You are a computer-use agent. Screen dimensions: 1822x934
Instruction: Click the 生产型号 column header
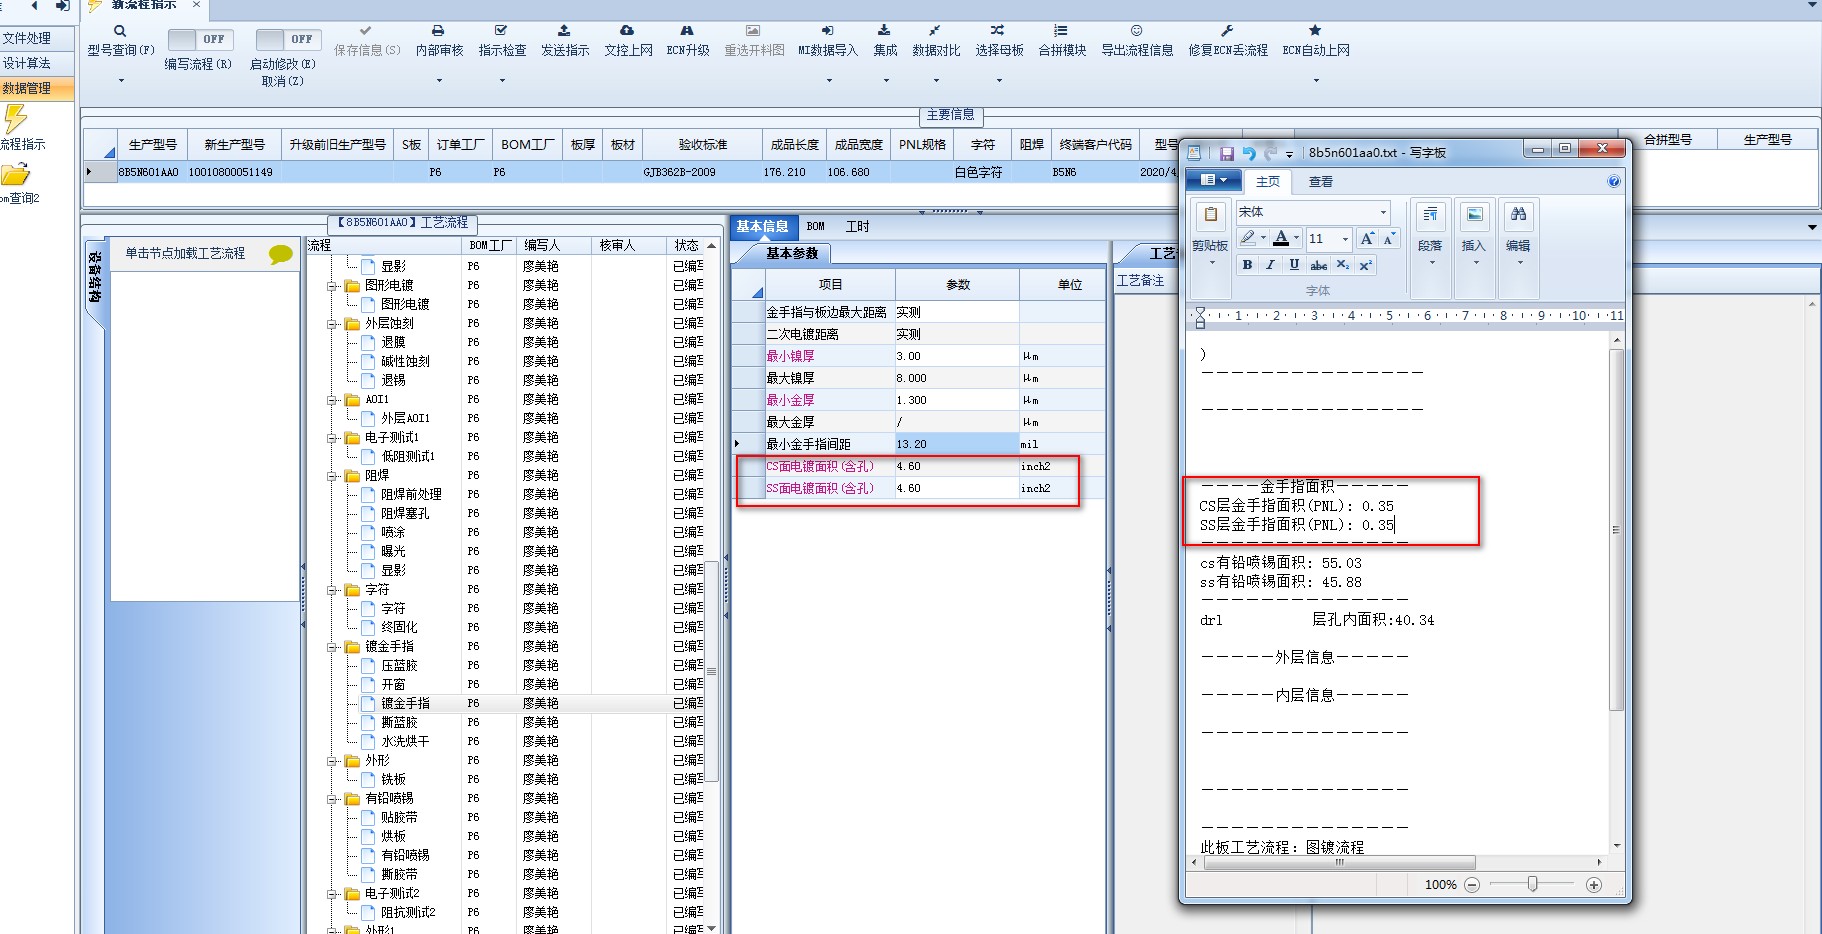[152, 145]
